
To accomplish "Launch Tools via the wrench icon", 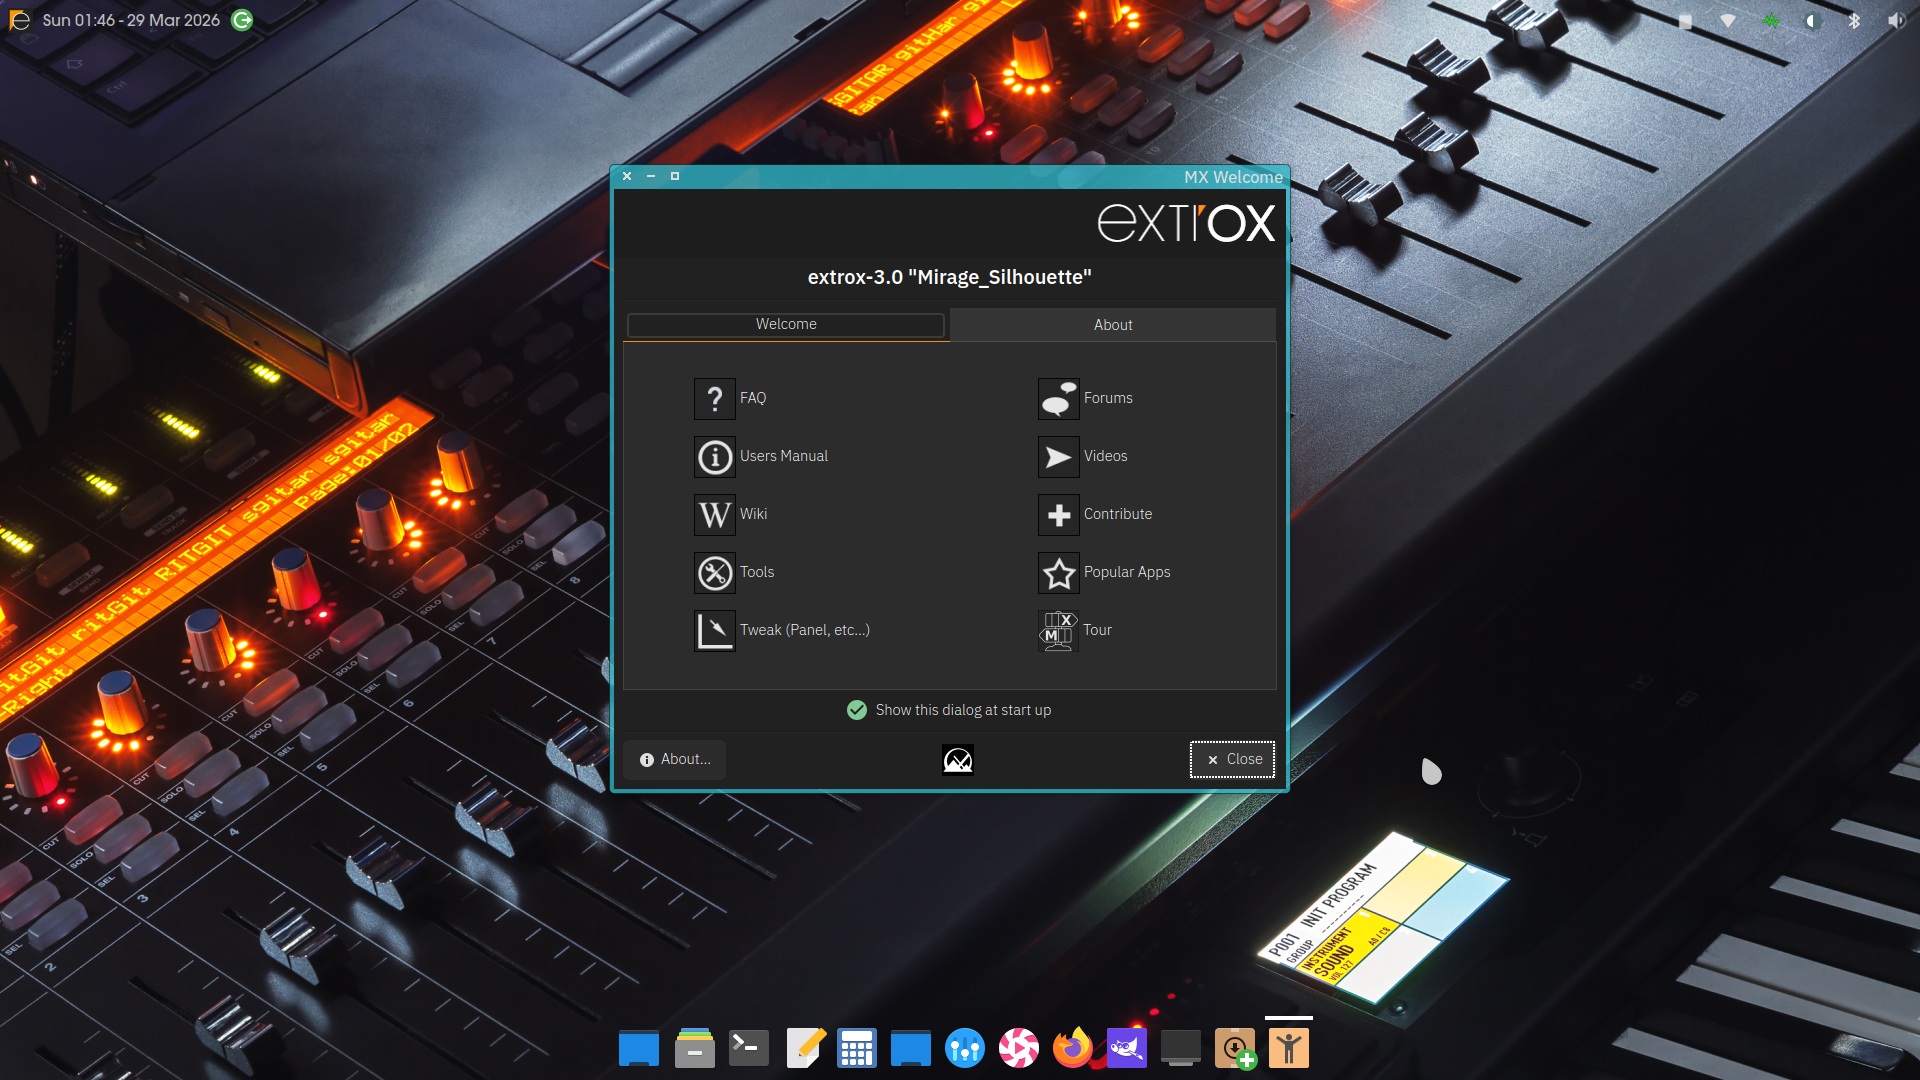I will [x=714, y=573].
